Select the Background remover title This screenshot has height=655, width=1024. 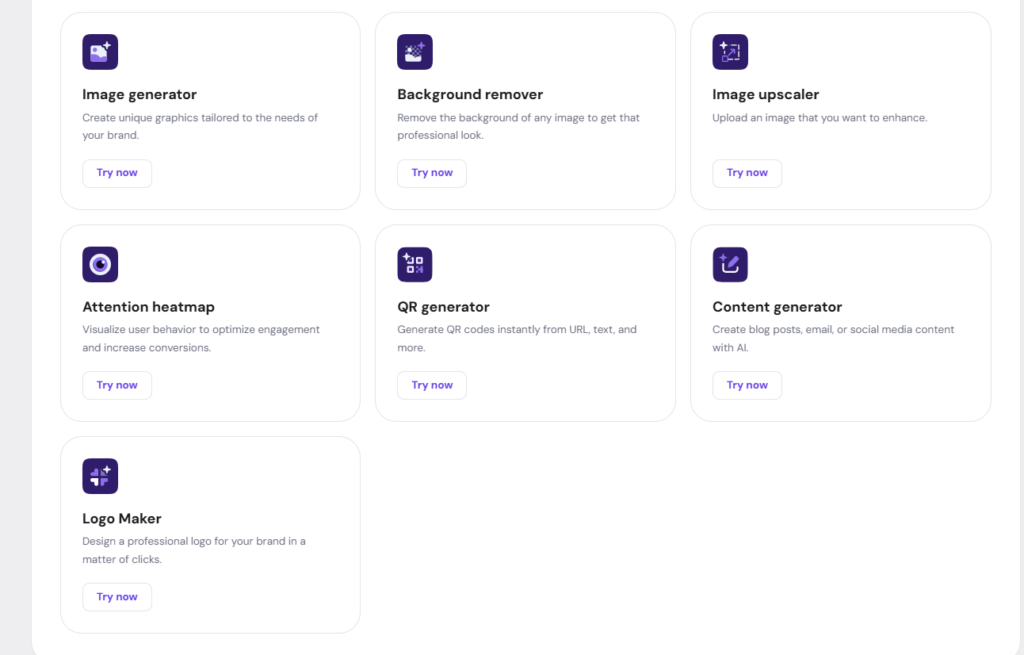(x=470, y=95)
